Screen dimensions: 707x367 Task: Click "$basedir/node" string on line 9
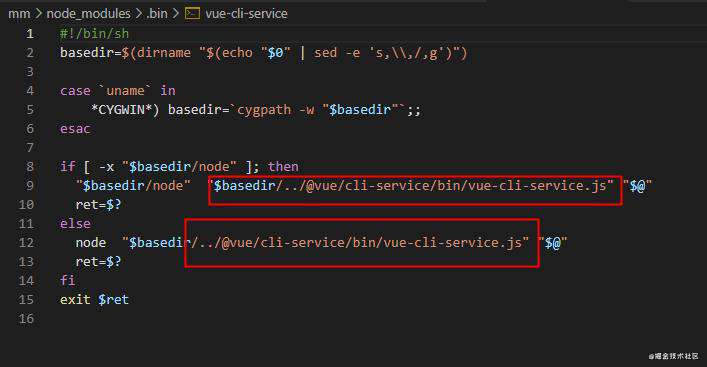pyautogui.click(x=133, y=185)
